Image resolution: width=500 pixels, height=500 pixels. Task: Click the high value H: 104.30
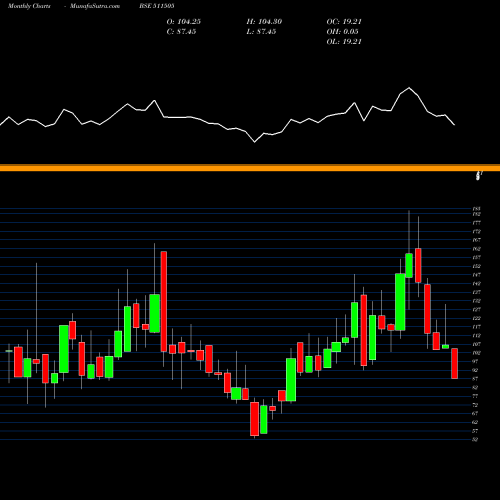pos(264,22)
